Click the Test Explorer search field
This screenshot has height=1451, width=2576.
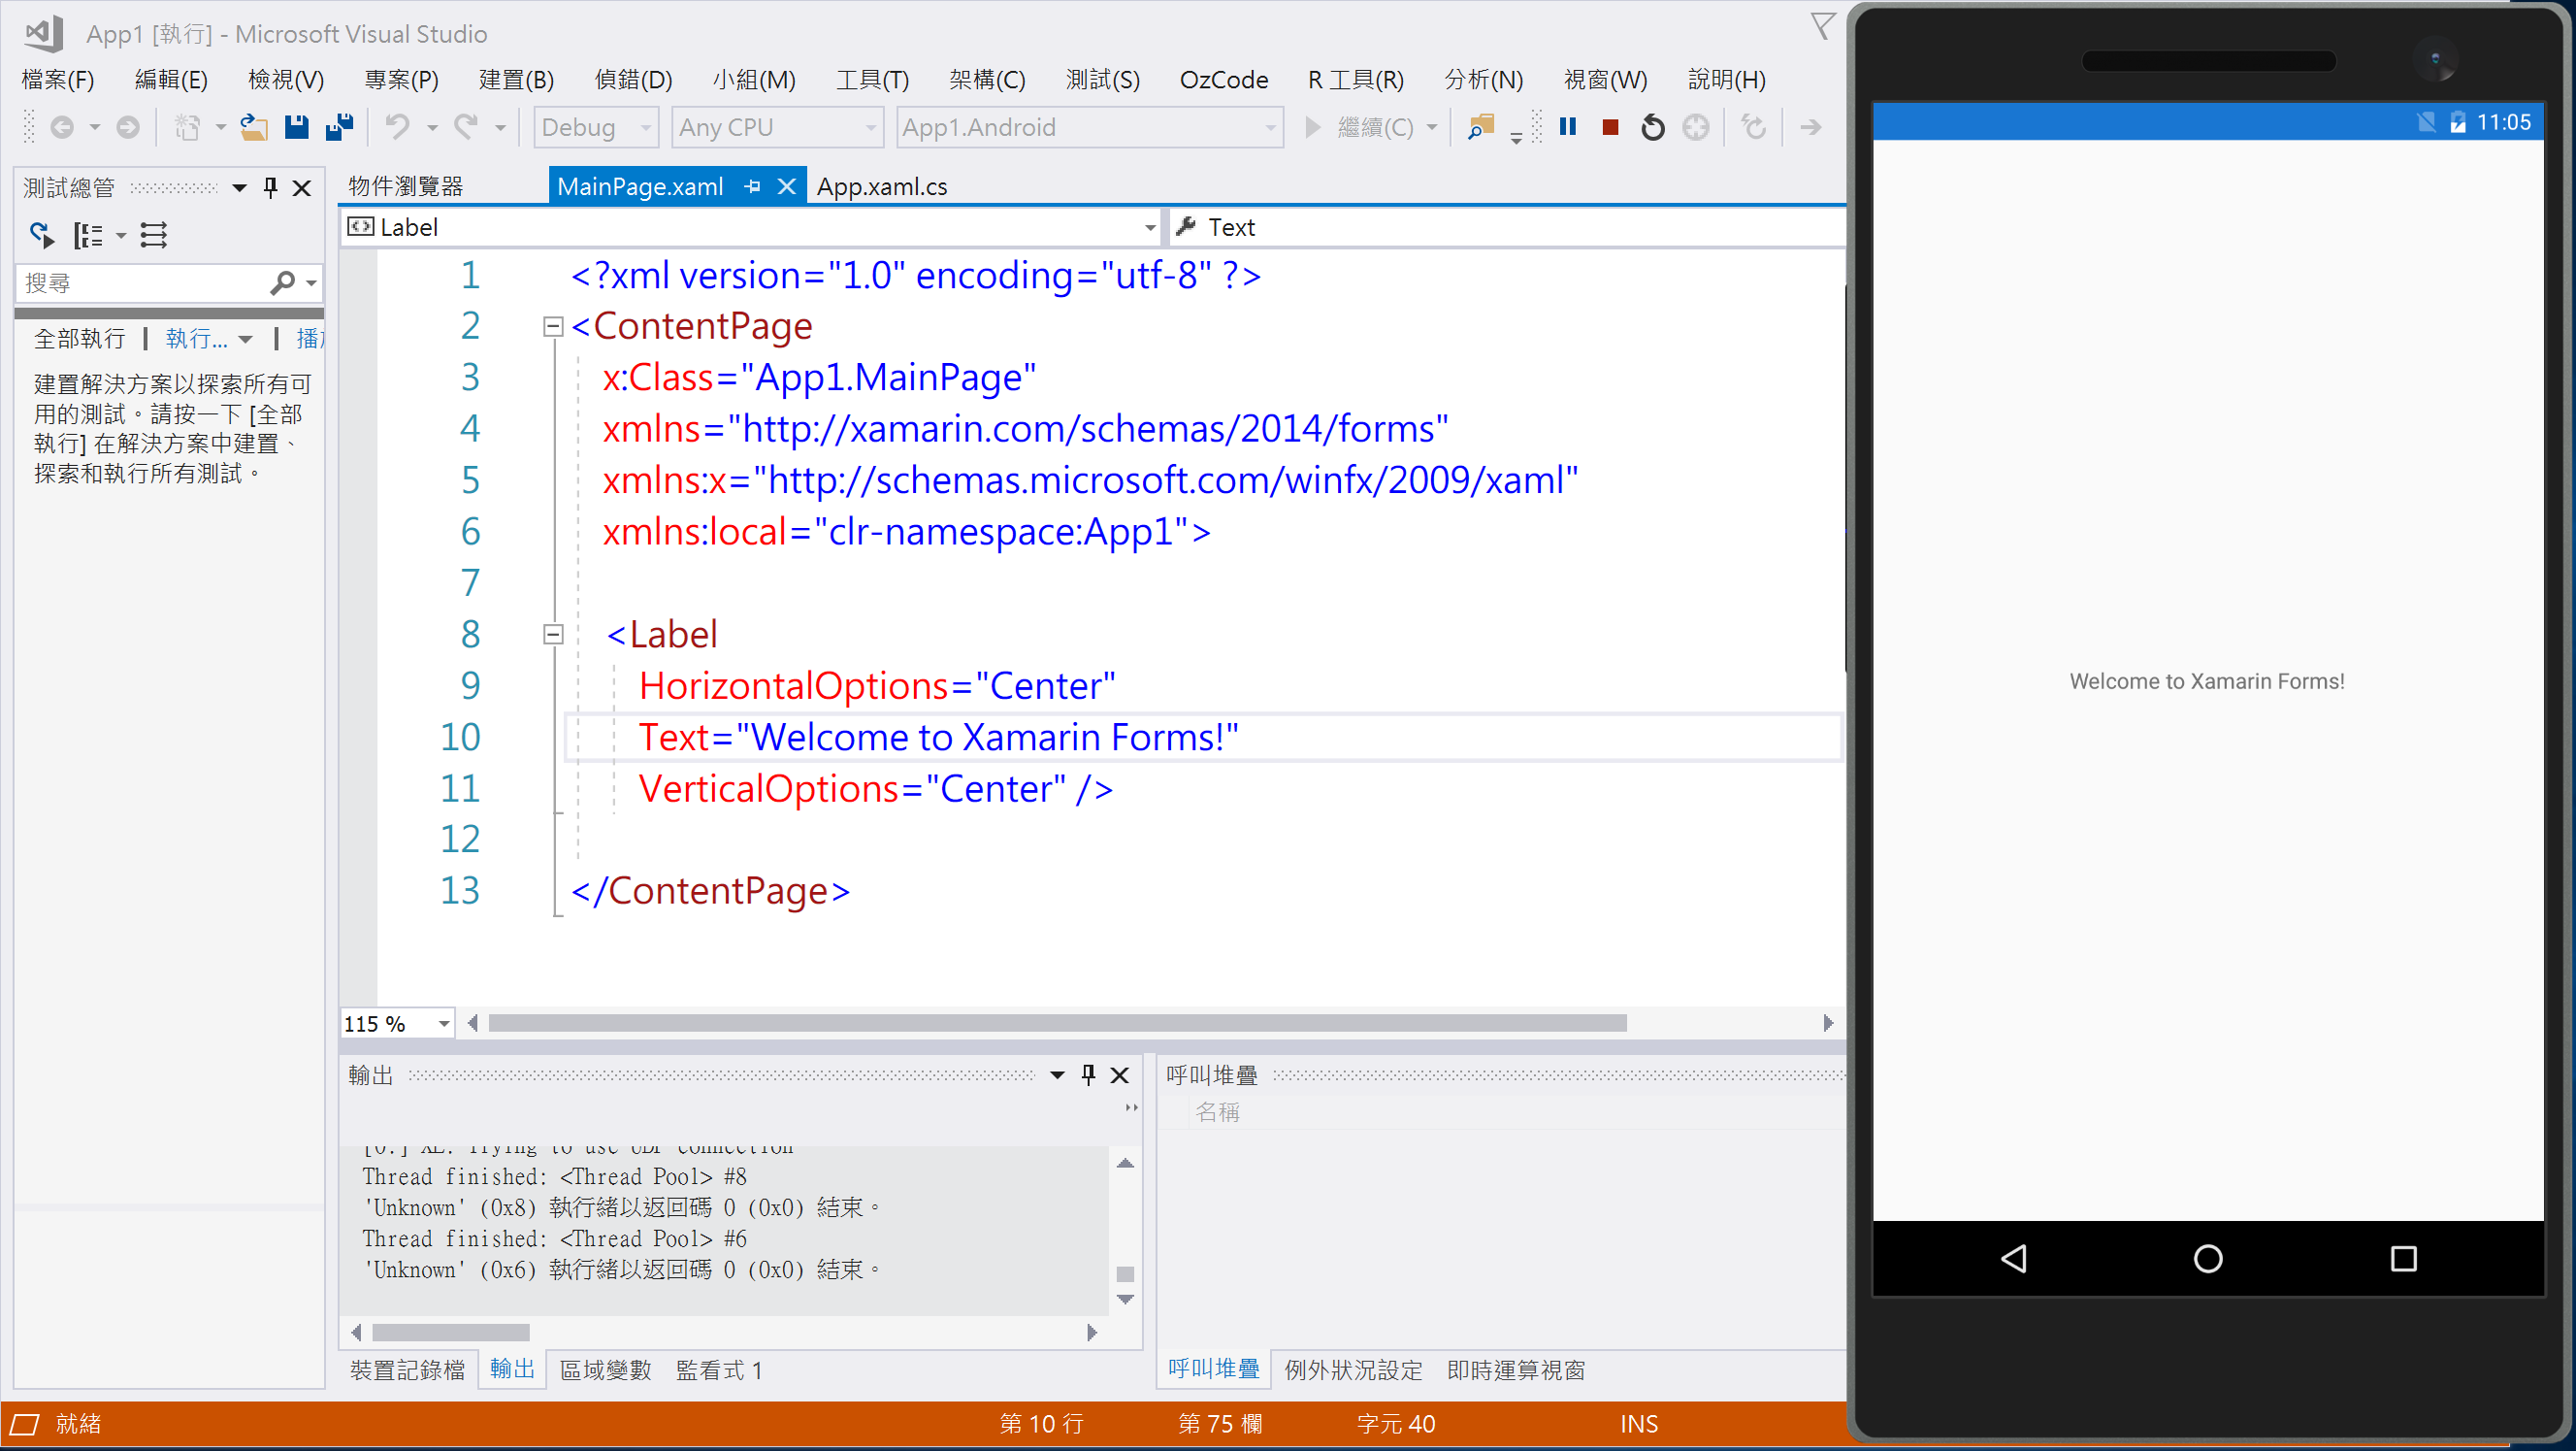coord(140,283)
